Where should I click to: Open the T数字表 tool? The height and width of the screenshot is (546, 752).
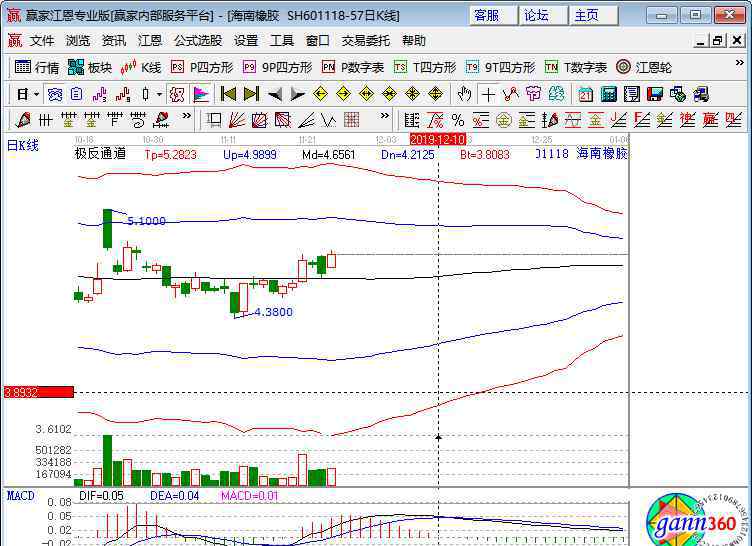click(576, 68)
